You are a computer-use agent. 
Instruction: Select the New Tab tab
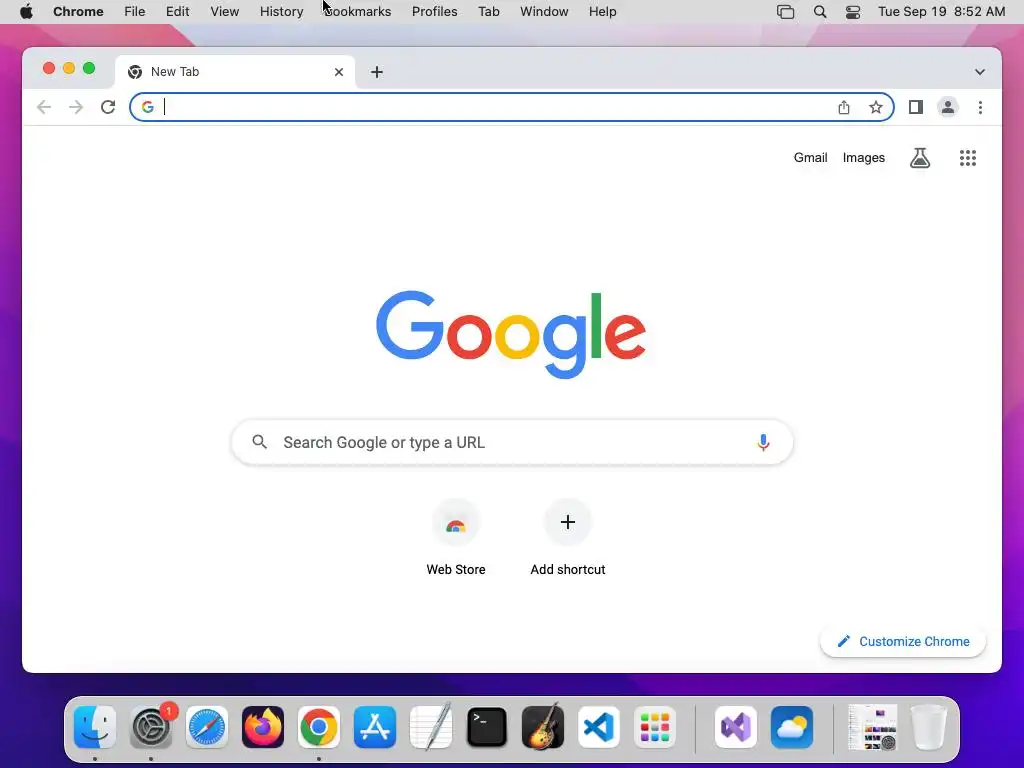235,72
